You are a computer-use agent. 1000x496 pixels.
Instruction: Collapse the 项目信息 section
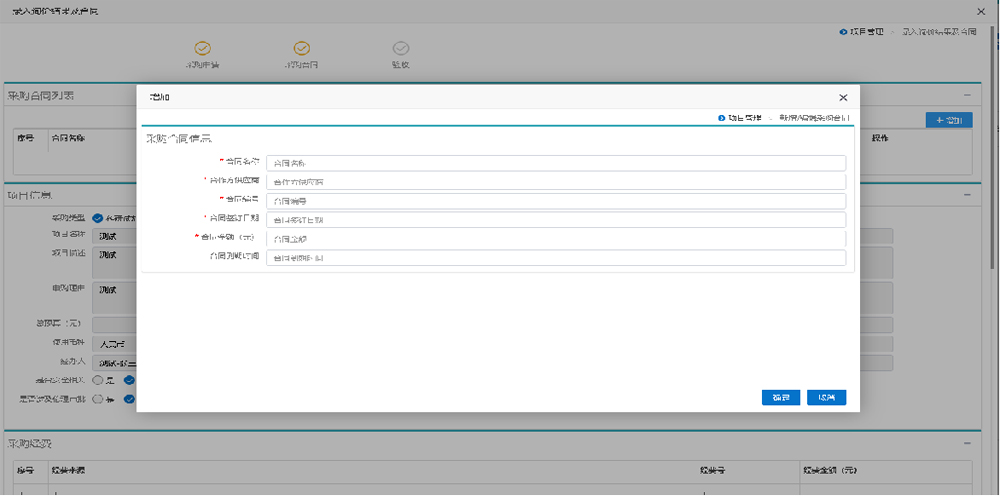click(967, 195)
